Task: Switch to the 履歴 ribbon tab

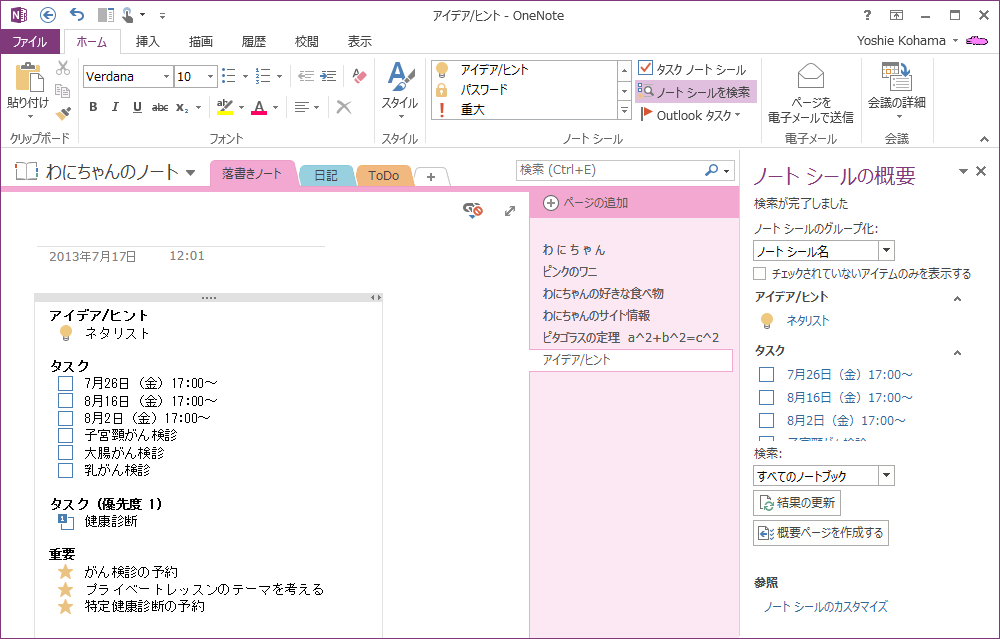Action: tap(253, 41)
